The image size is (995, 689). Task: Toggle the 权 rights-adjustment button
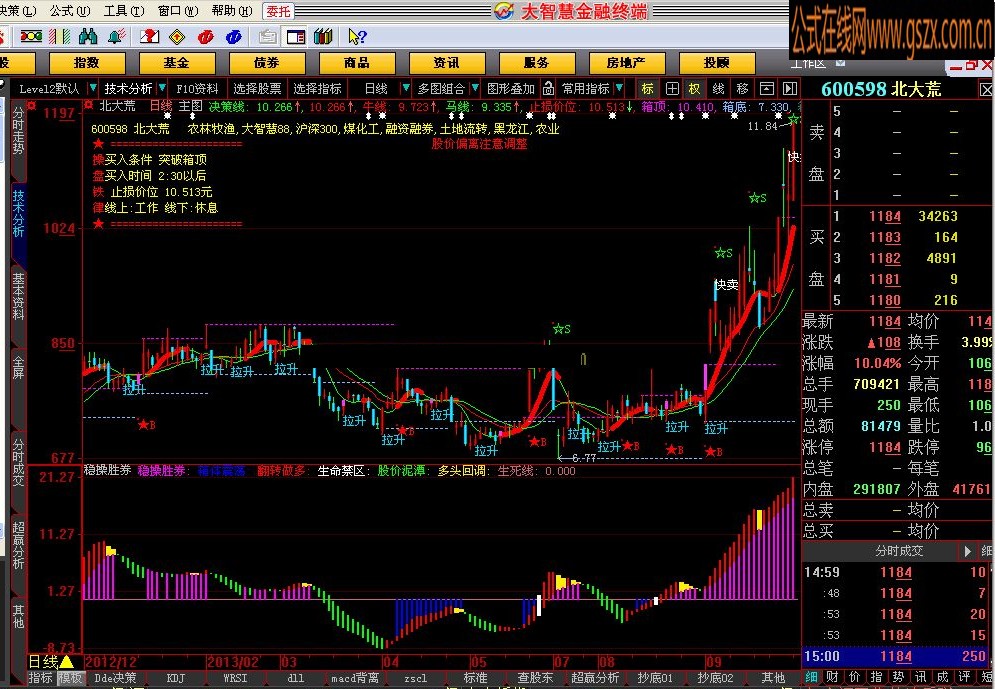[x=694, y=88]
